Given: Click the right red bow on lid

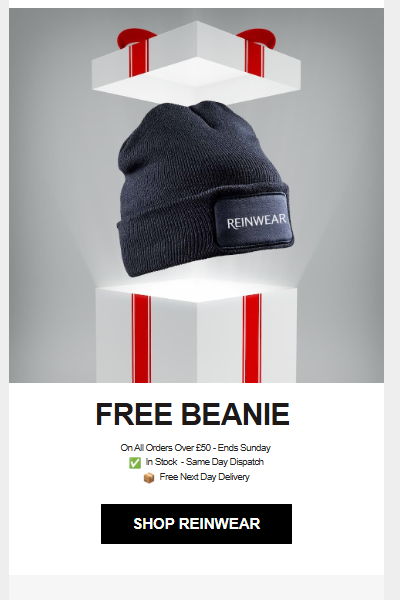Looking at the screenshot, I should 258,39.
